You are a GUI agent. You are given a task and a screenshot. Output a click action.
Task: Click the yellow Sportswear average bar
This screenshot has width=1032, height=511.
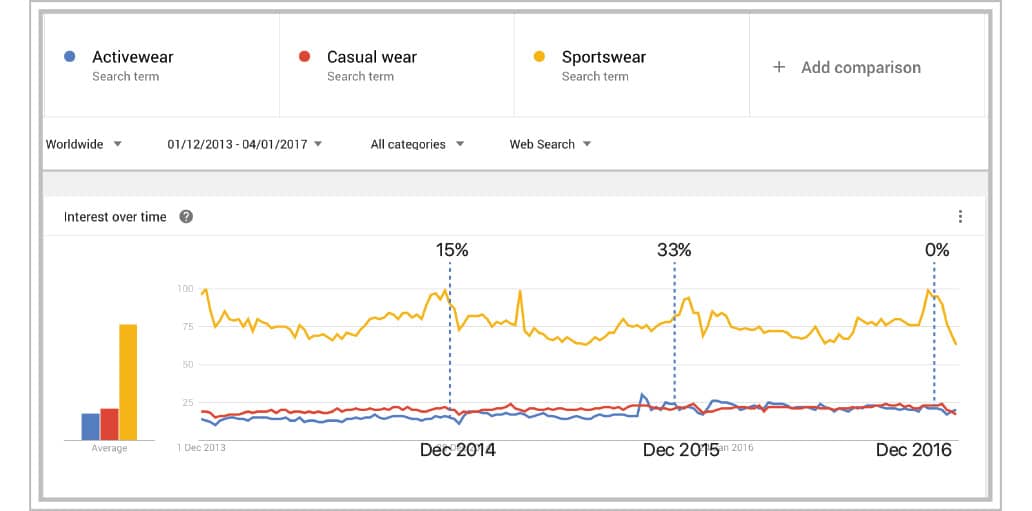click(x=128, y=382)
